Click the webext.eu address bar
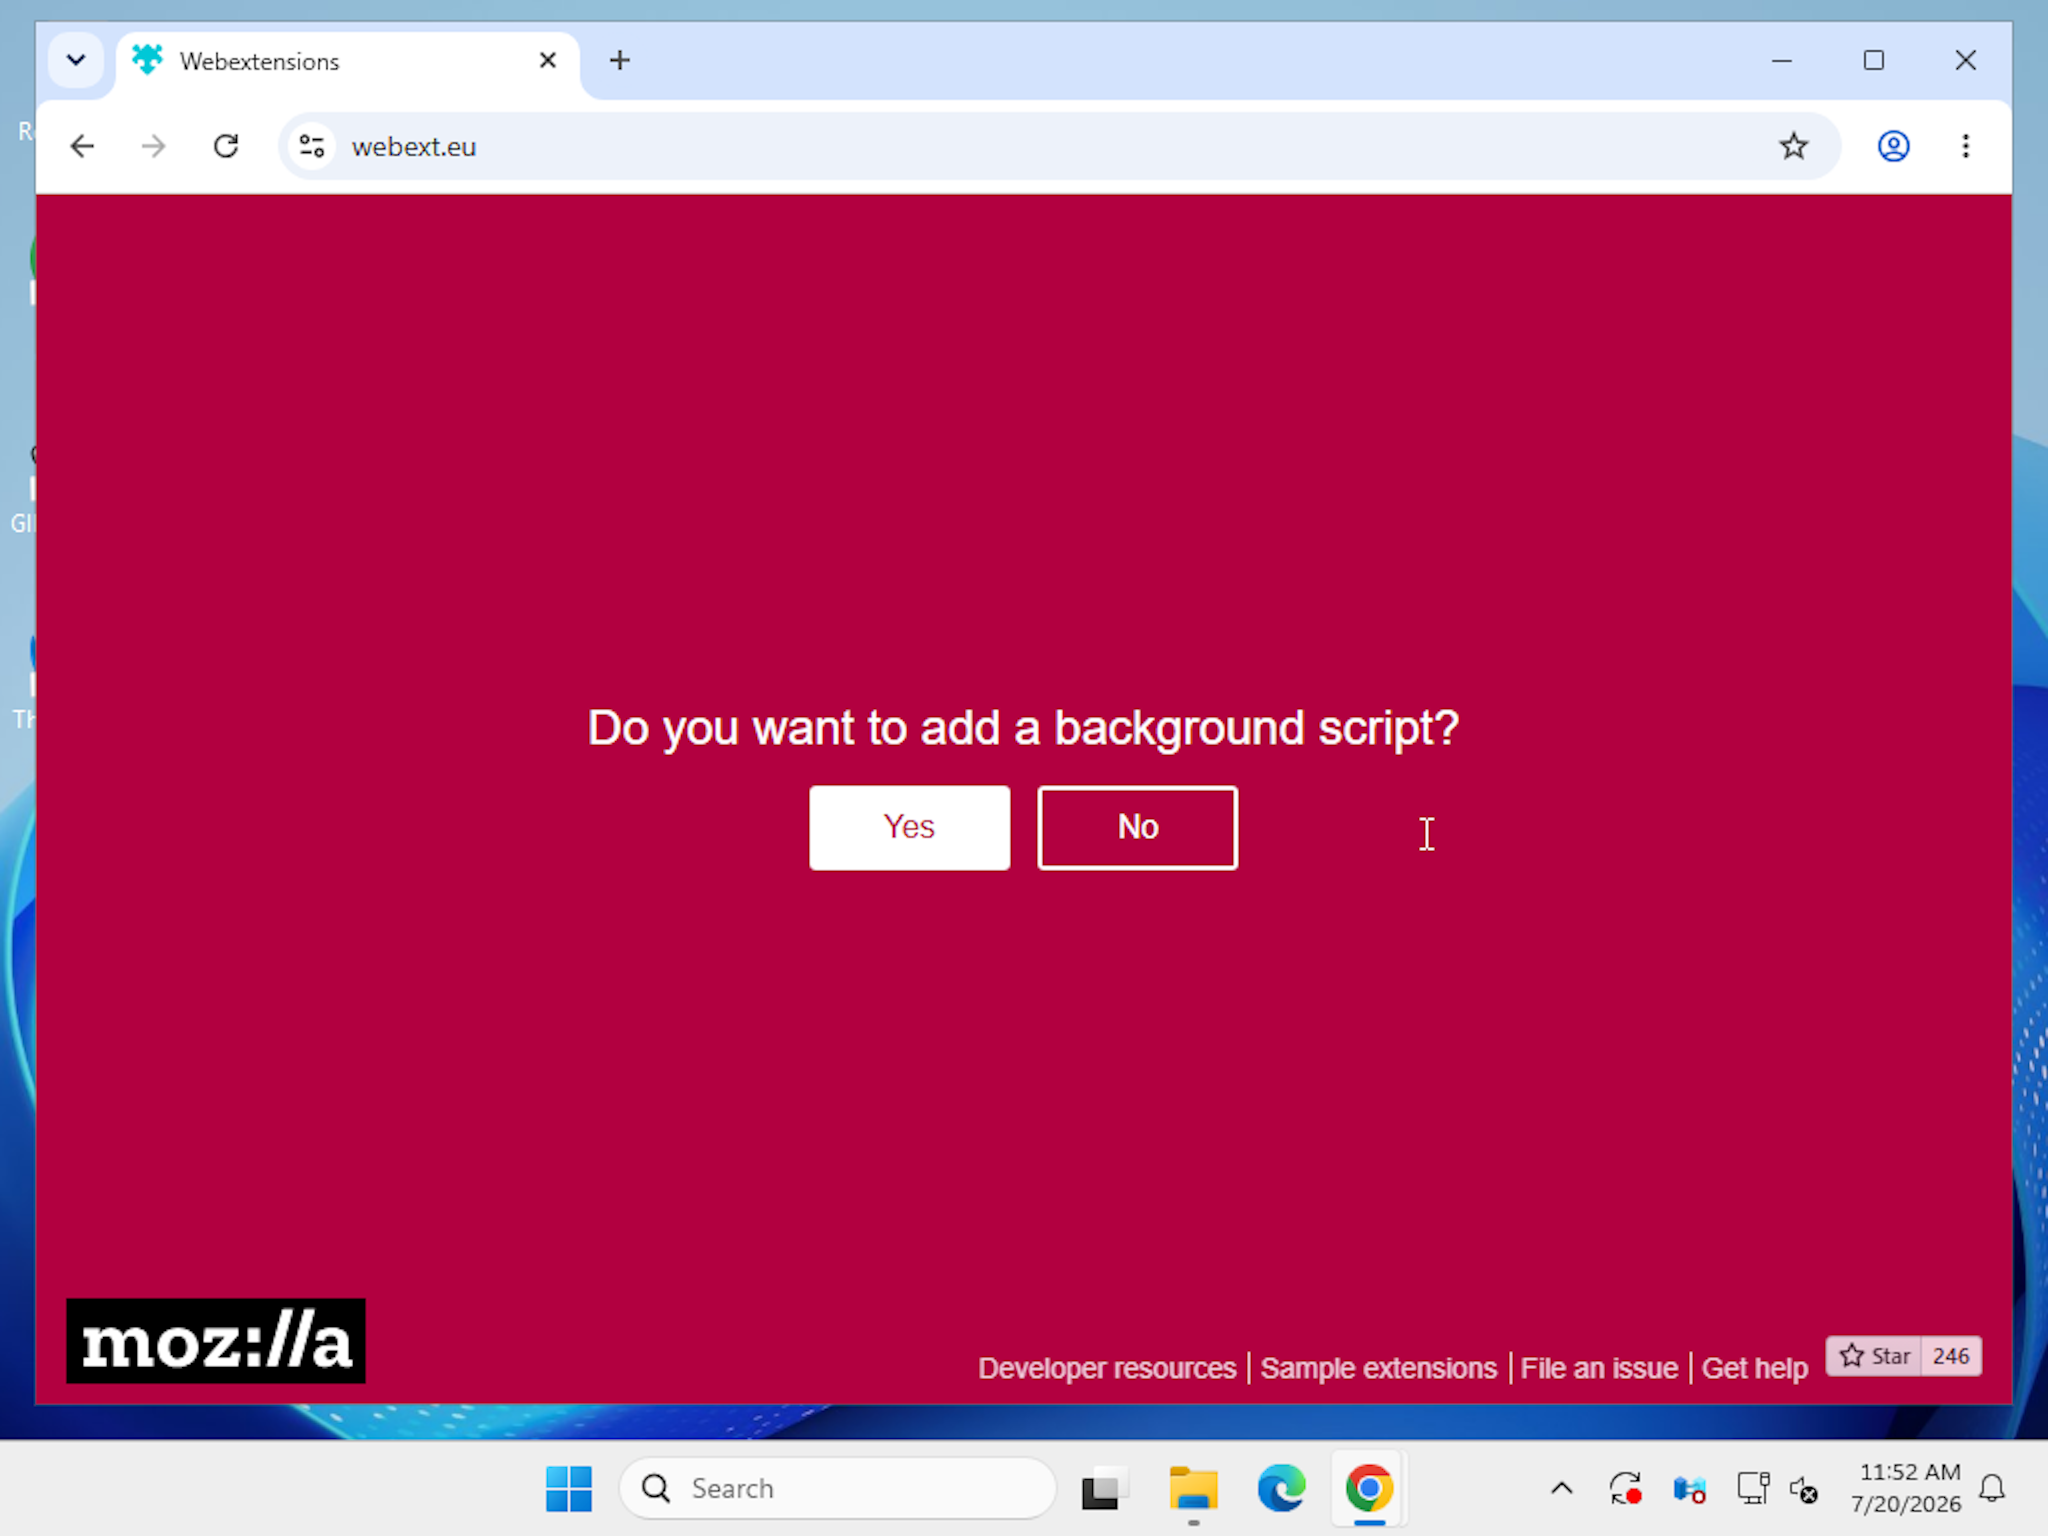 1060,146
